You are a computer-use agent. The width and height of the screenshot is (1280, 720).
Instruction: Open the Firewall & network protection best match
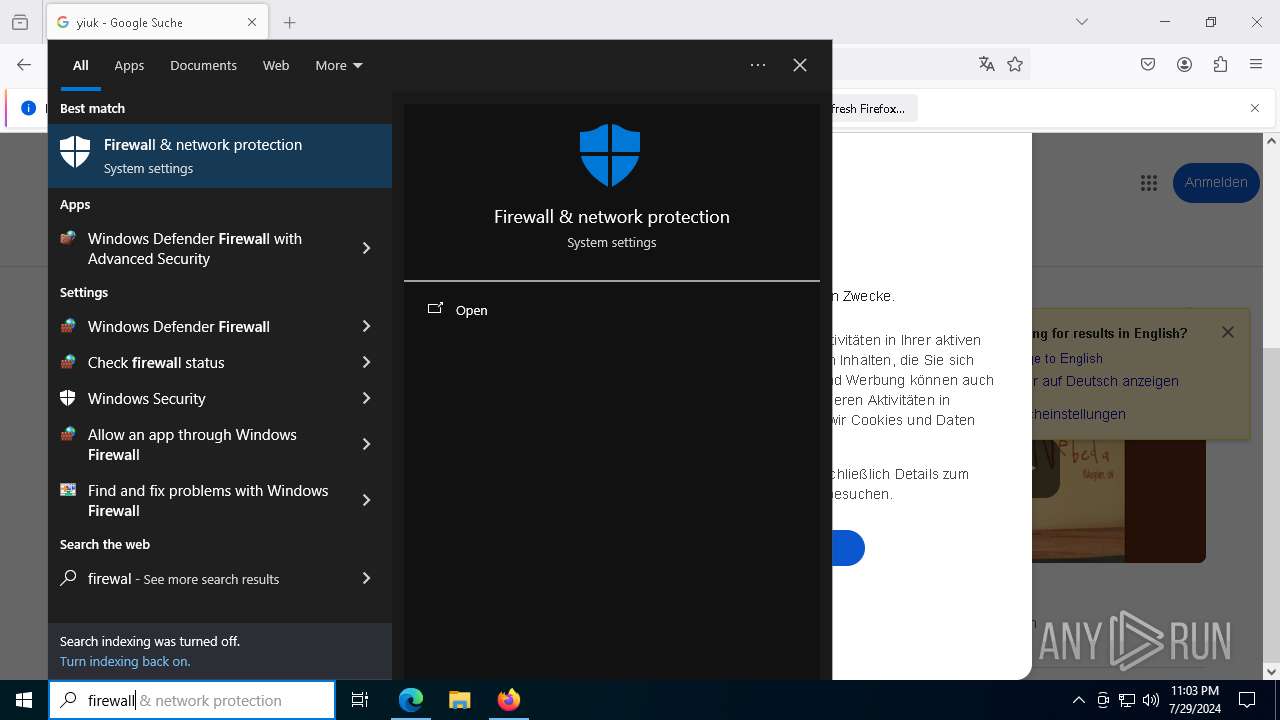[x=220, y=156]
